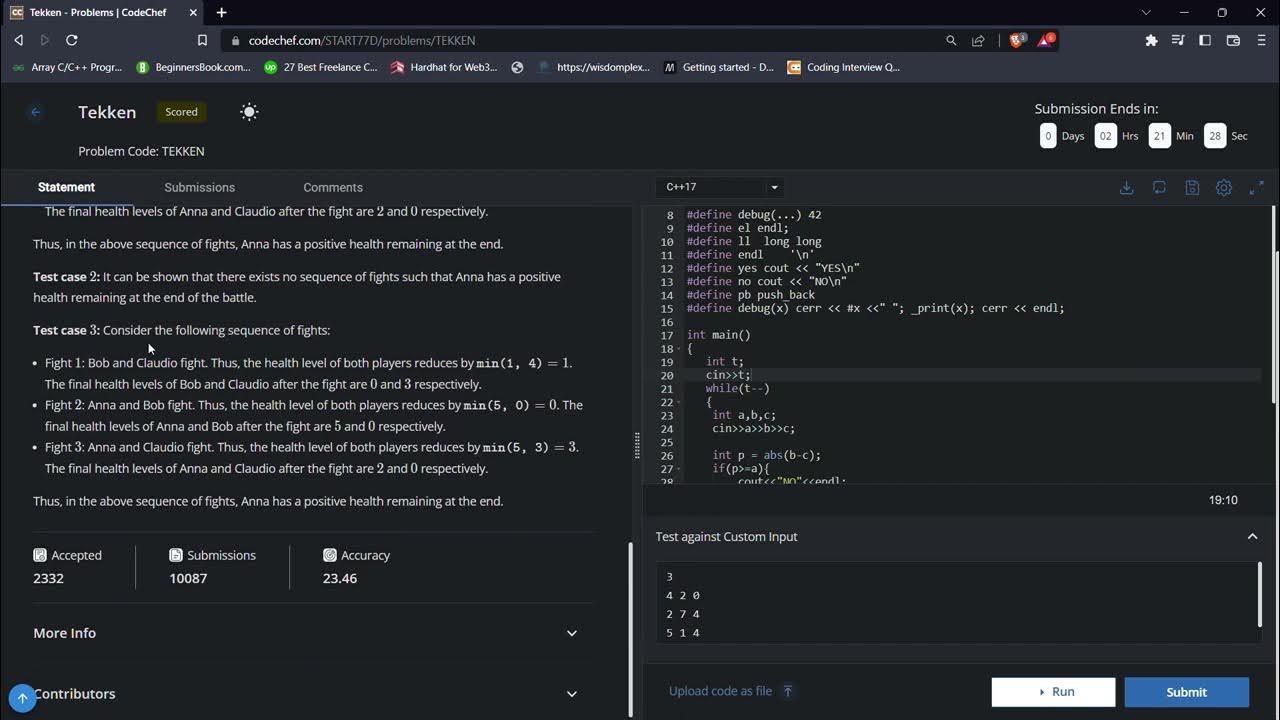This screenshot has height=720, width=1280.
Task: Expand the Contributors section
Action: click(305, 694)
